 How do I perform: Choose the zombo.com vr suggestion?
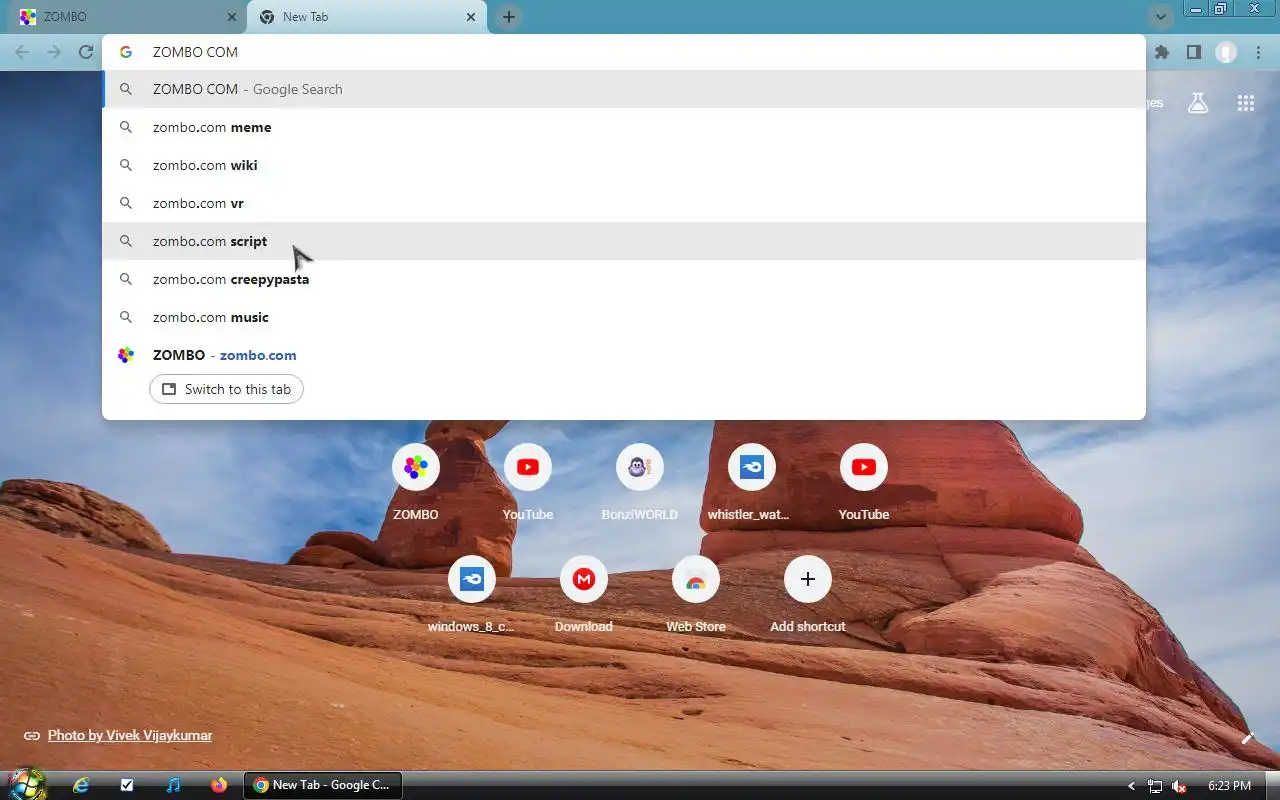pos(624,203)
